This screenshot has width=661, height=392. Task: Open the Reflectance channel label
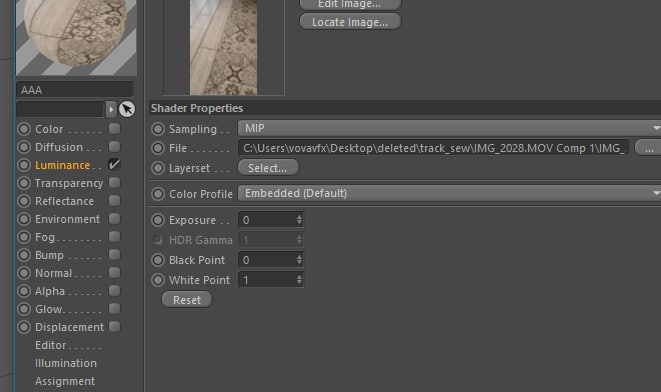tap(64, 201)
